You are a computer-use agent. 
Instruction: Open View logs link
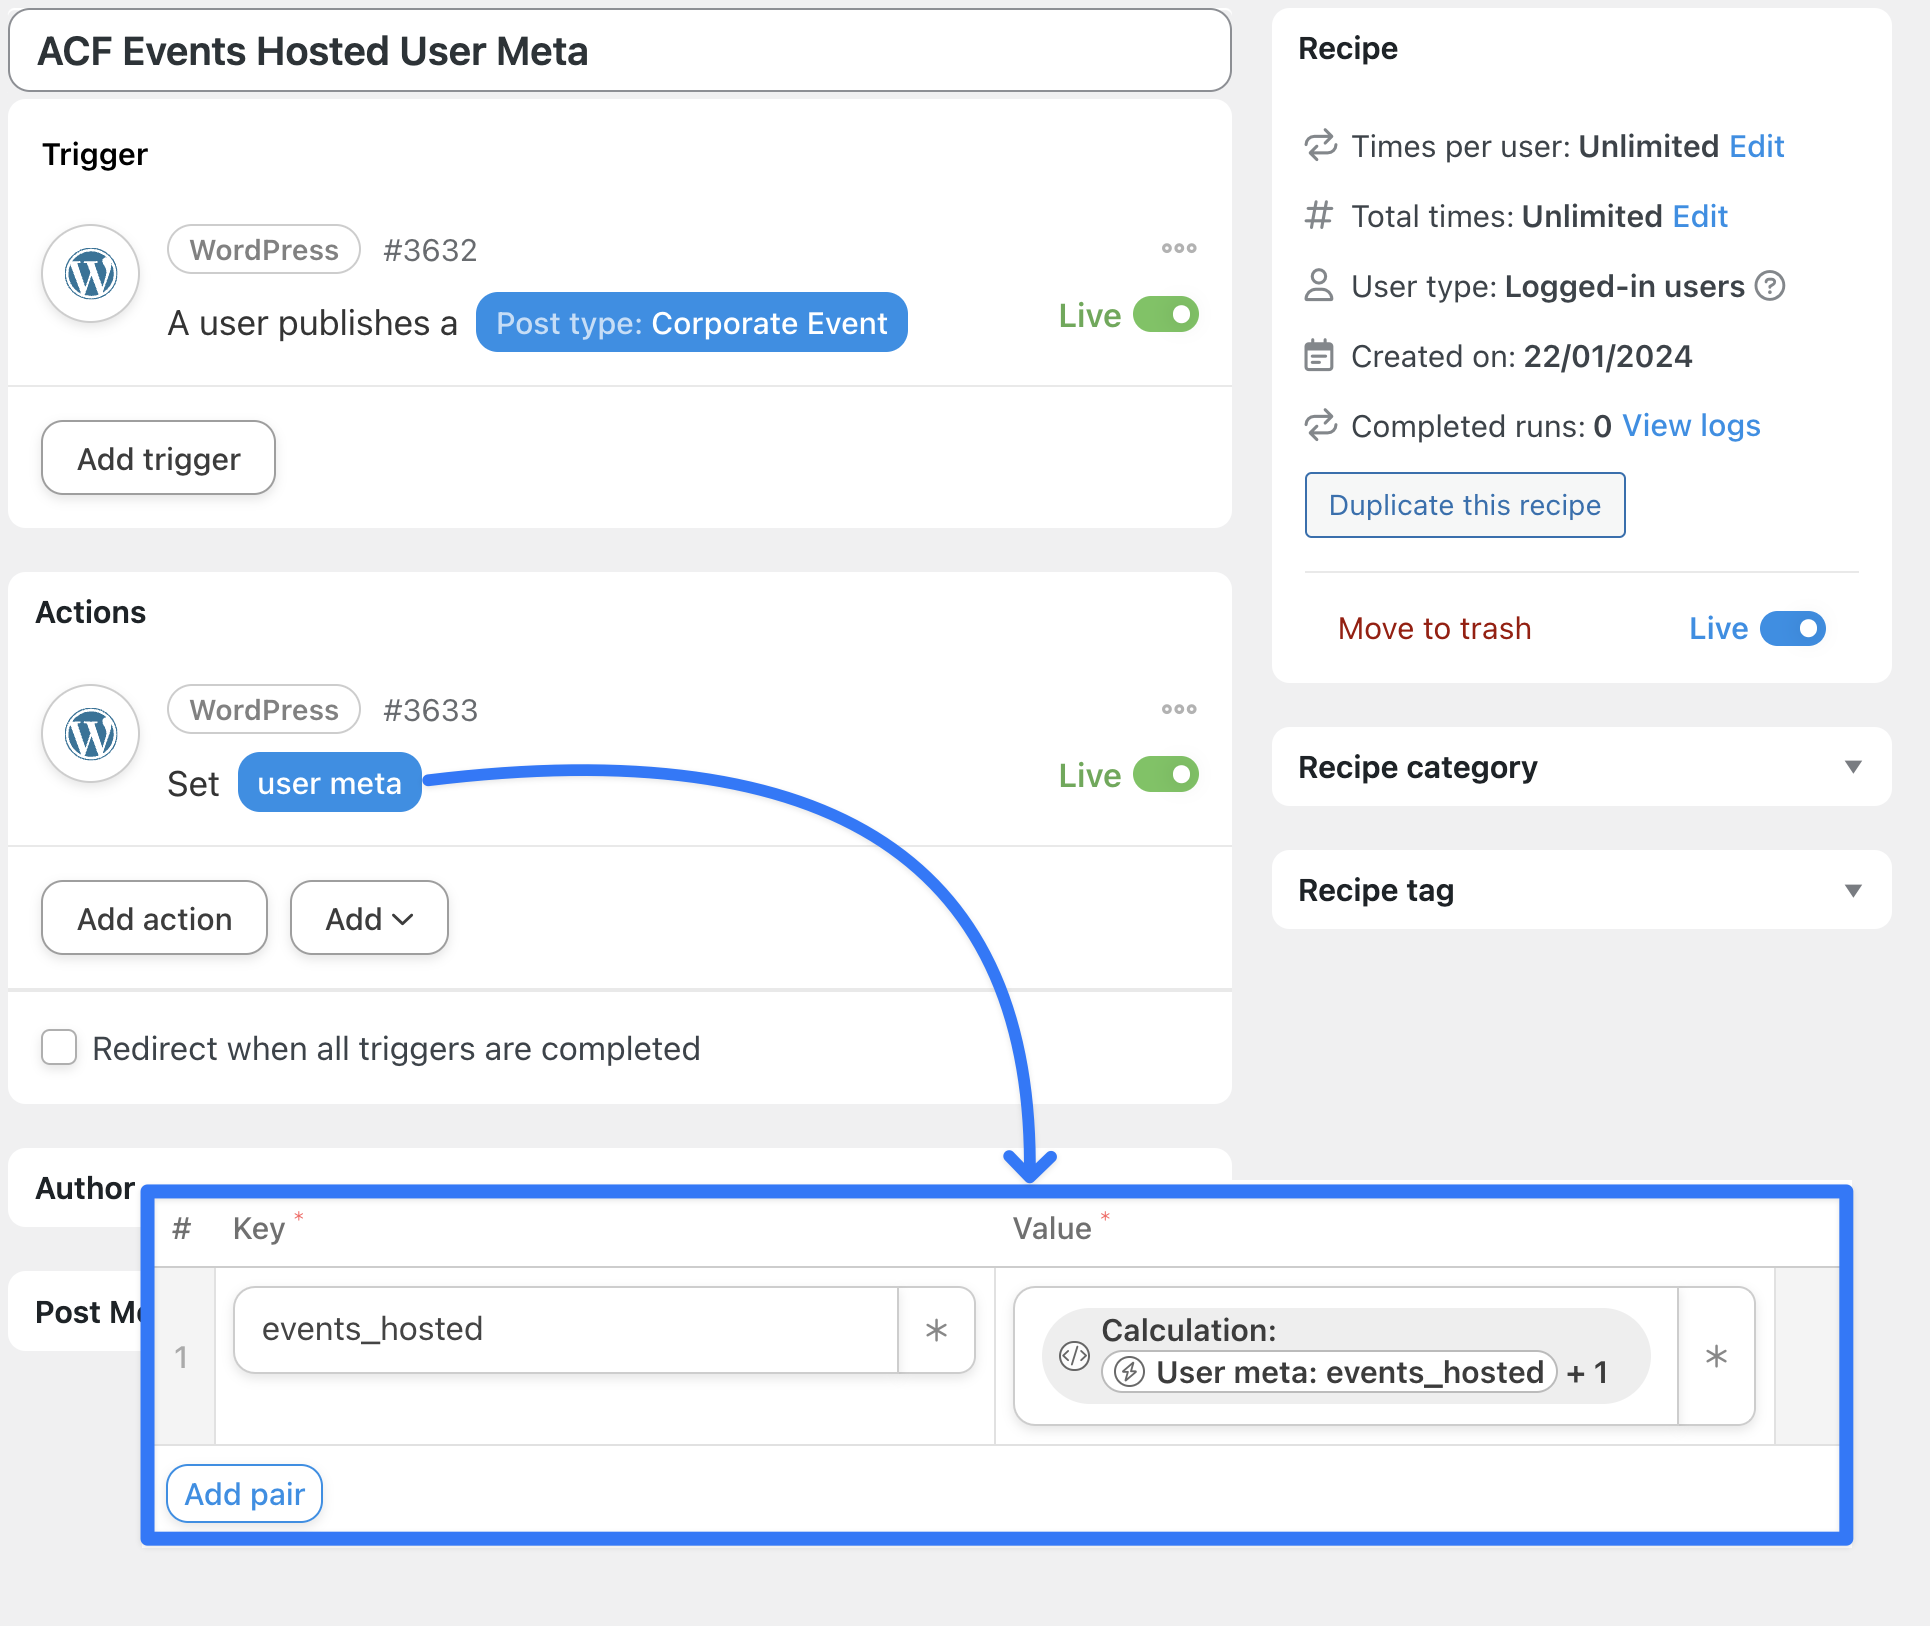click(1690, 426)
